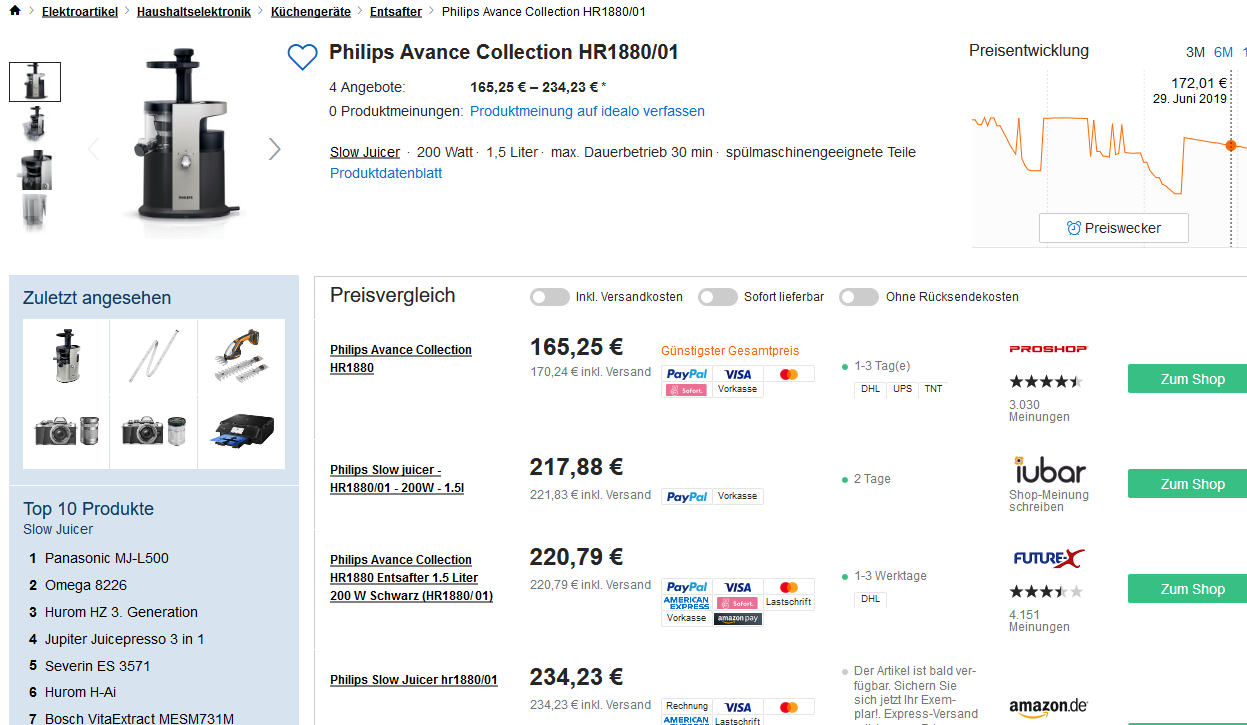This screenshot has height=725, width=1247.
Task: Set a Preiswecker price alert
Action: pyautogui.click(x=1113, y=228)
